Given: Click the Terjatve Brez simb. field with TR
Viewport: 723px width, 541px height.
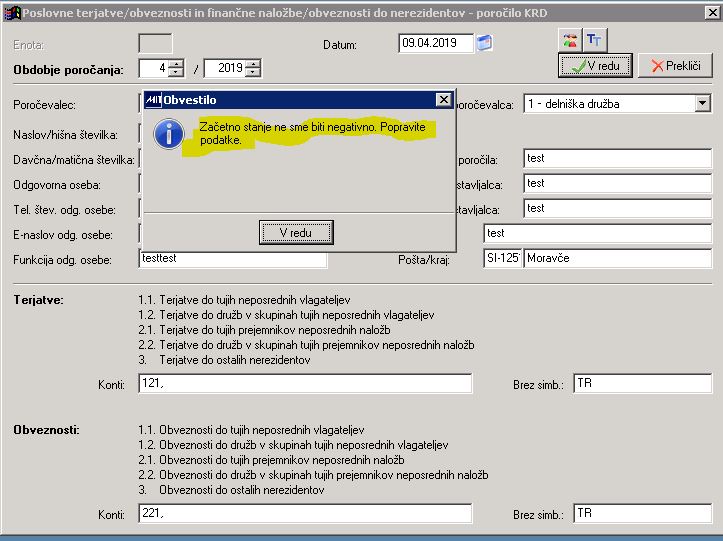Looking at the screenshot, I should 643,384.
